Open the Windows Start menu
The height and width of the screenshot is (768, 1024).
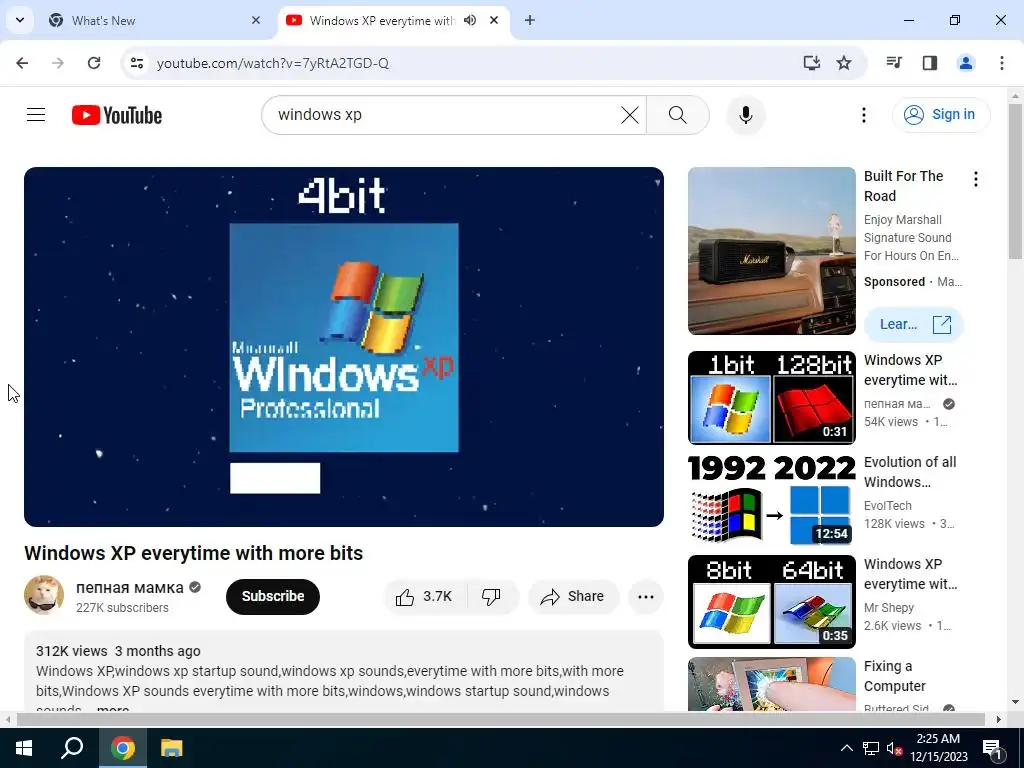24,748
